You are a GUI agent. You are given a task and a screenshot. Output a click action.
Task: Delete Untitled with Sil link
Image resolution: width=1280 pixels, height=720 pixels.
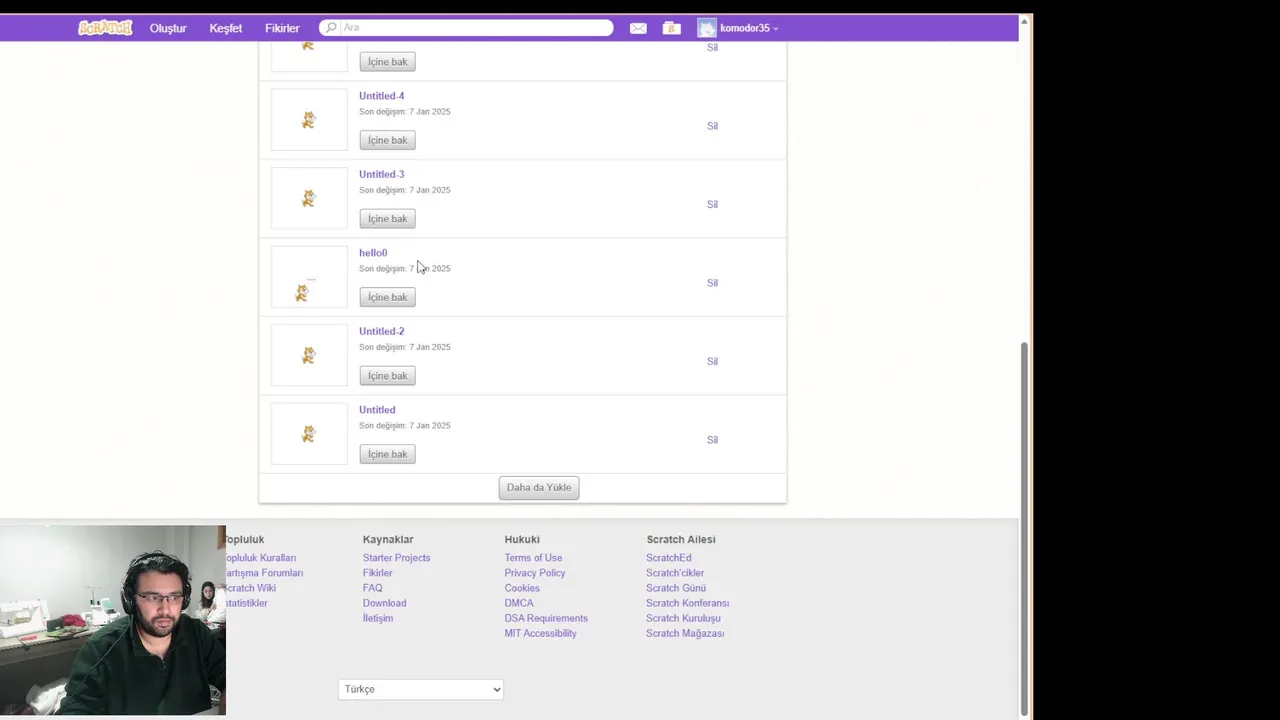pos(712,440)
